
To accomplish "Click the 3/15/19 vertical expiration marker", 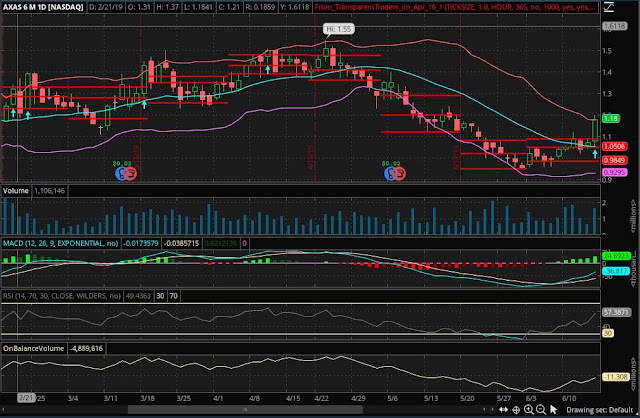I will click(137, 157).
